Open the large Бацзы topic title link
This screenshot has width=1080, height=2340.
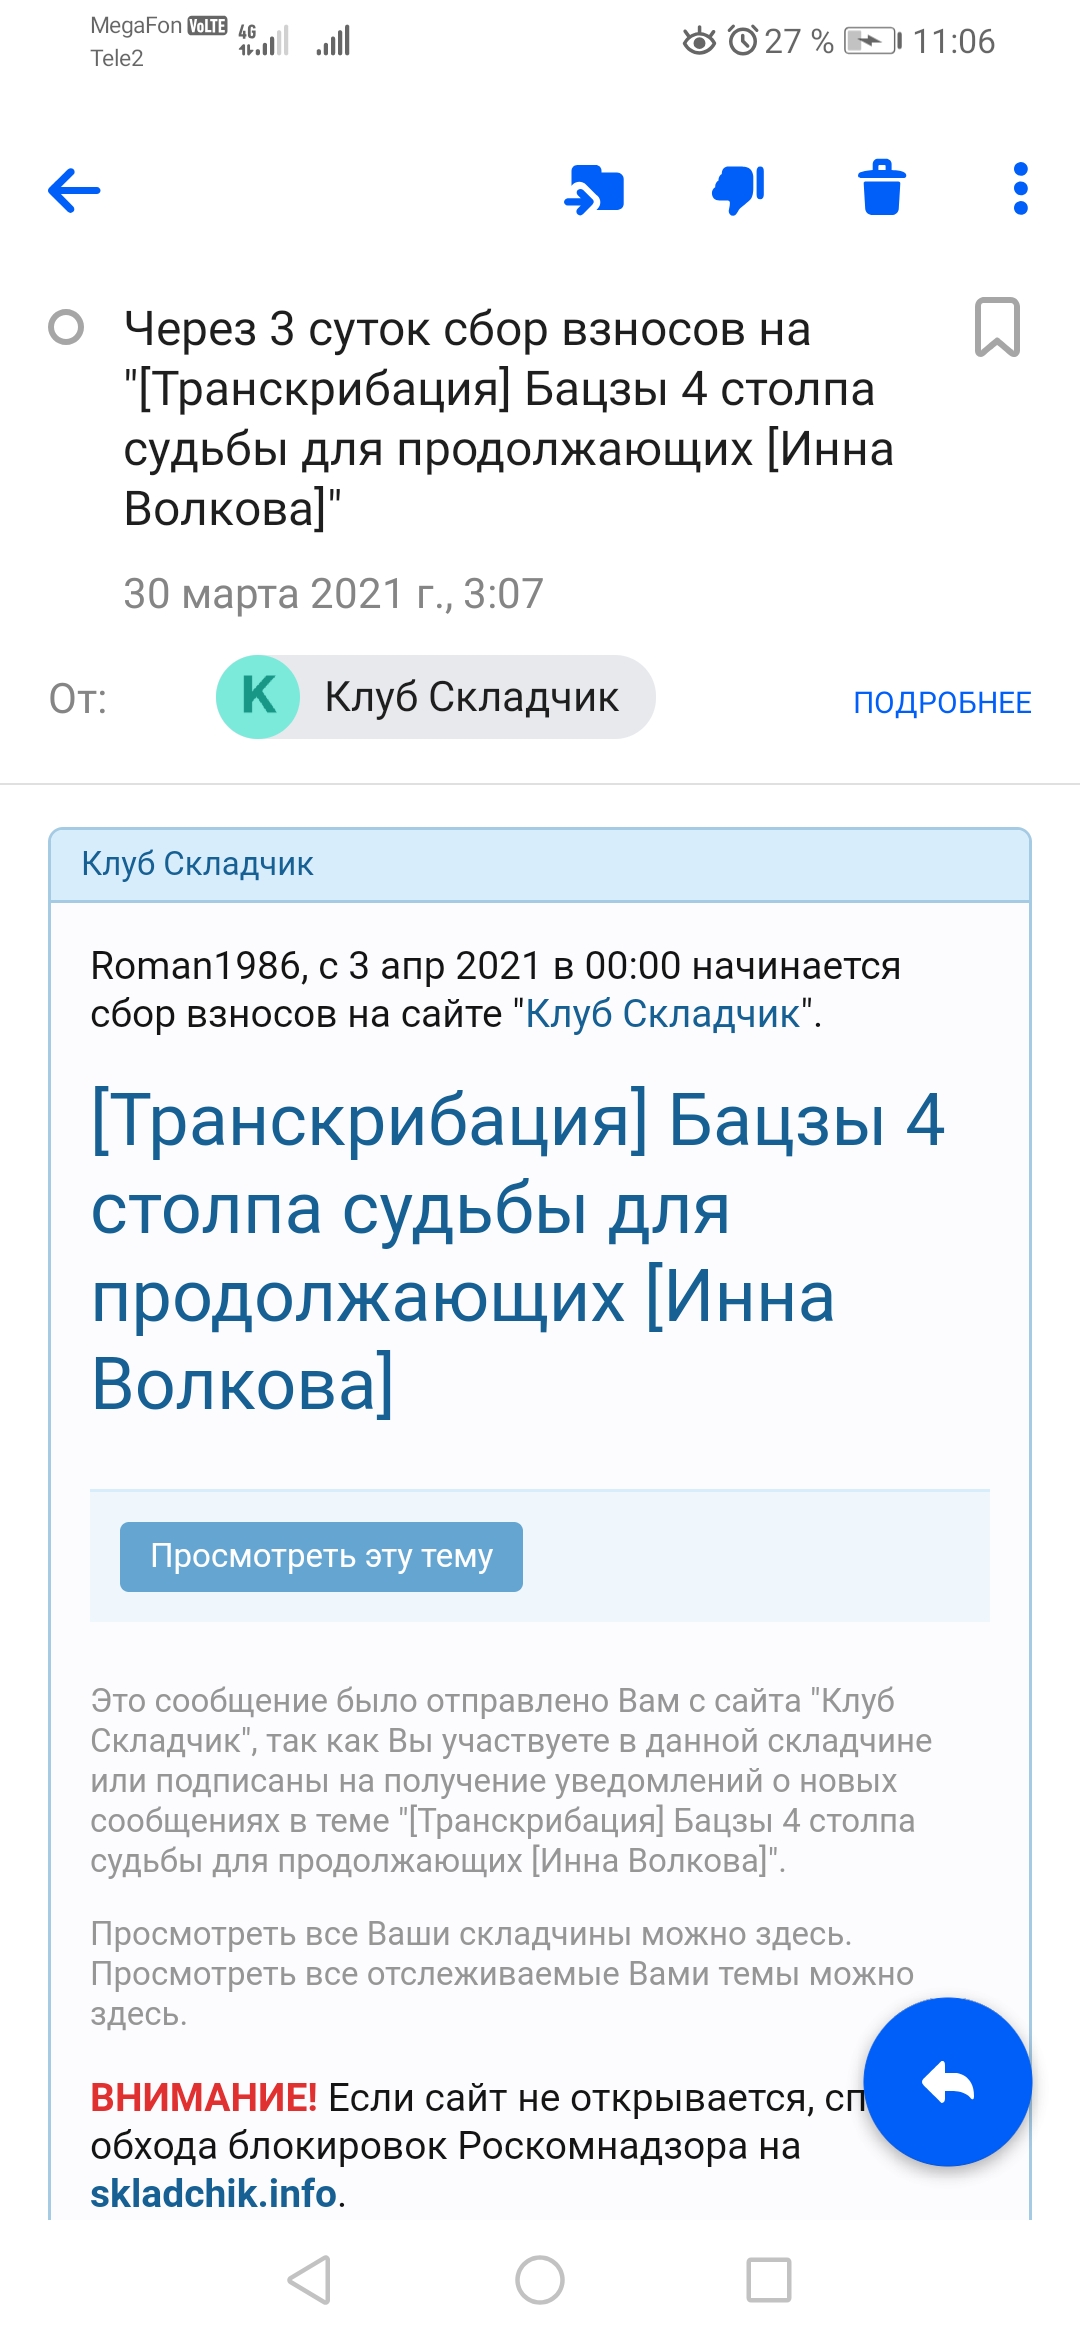[517, 1252]
